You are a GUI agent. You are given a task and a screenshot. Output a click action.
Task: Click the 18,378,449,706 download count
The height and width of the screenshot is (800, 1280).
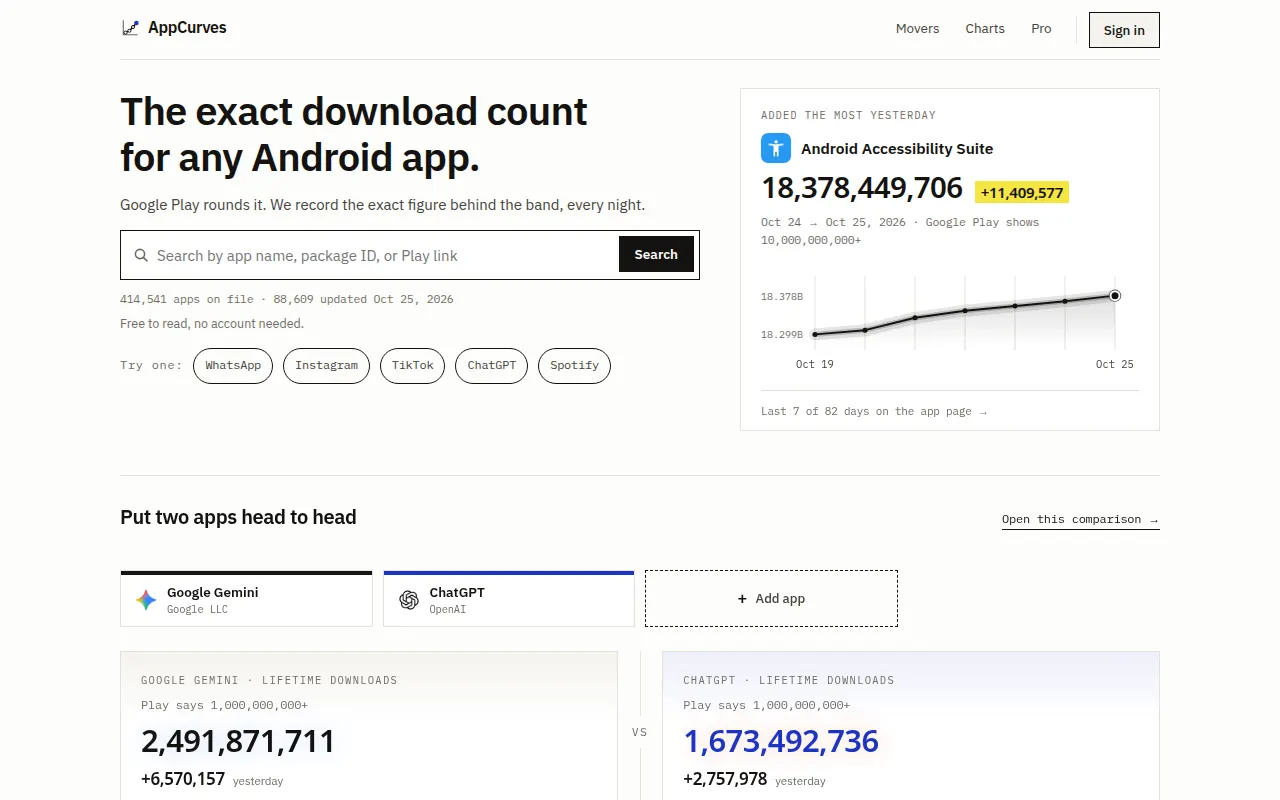click(x=862, y=188)
